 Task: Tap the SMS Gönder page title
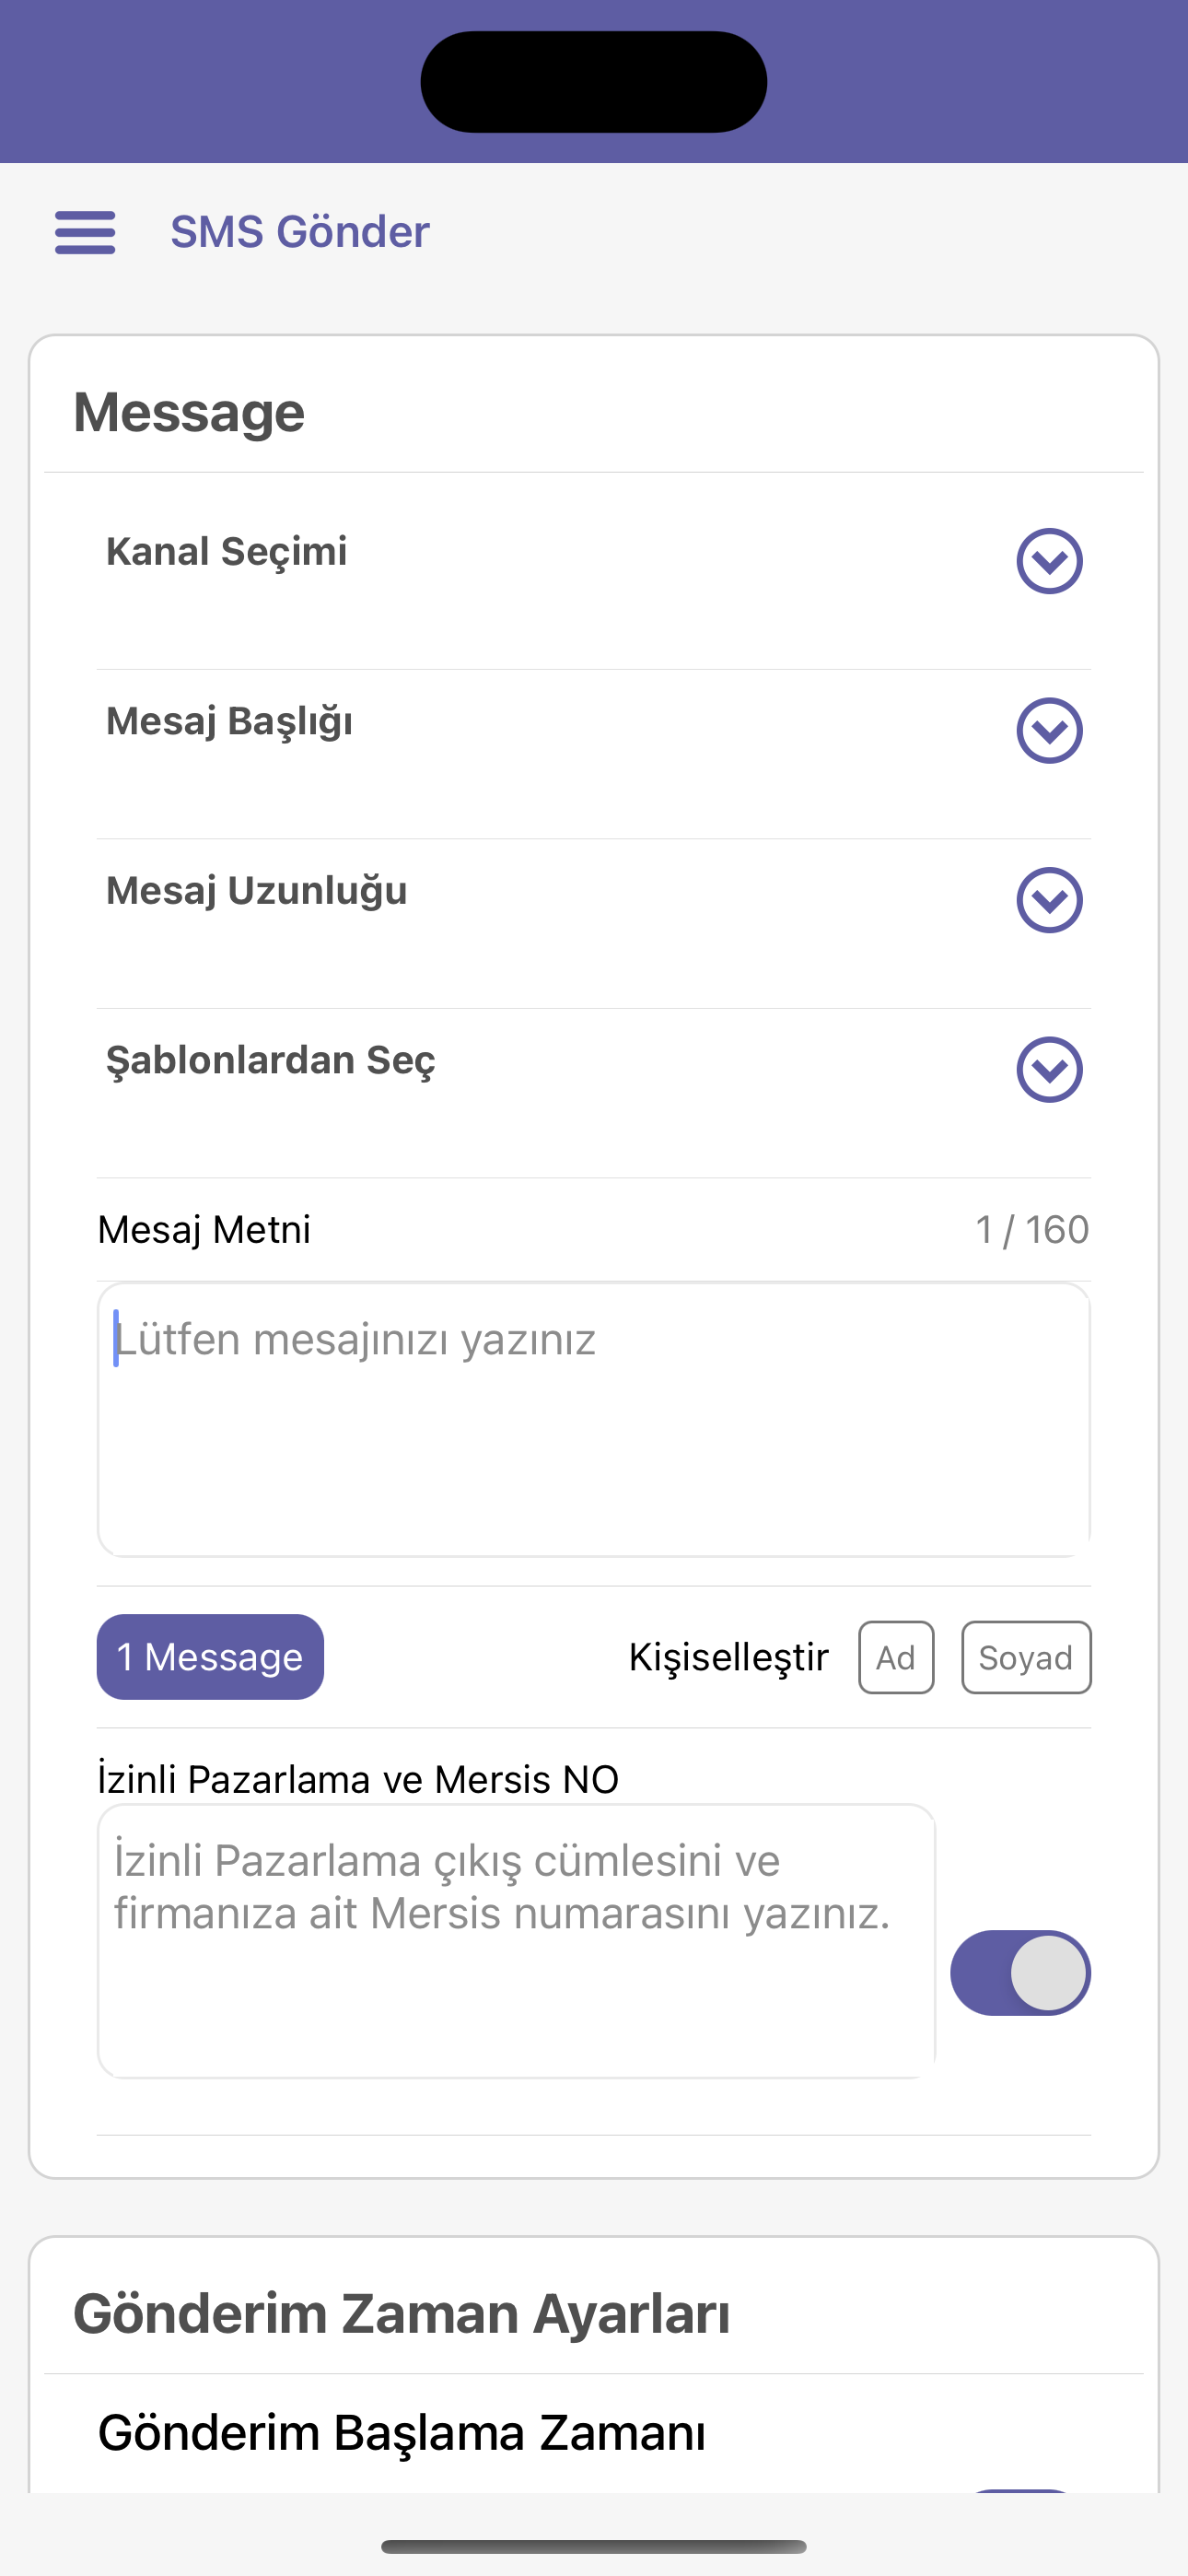tap(300, 232)
